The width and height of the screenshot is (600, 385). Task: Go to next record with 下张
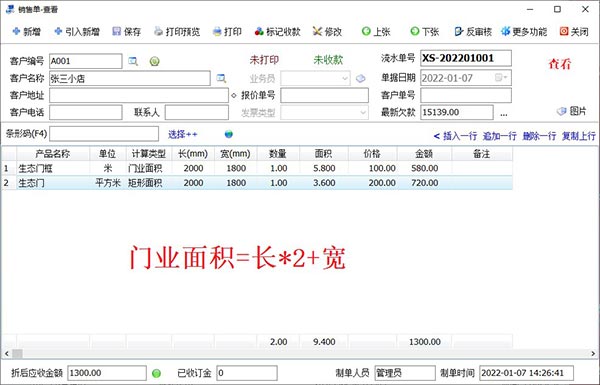(x=424, y=32)
